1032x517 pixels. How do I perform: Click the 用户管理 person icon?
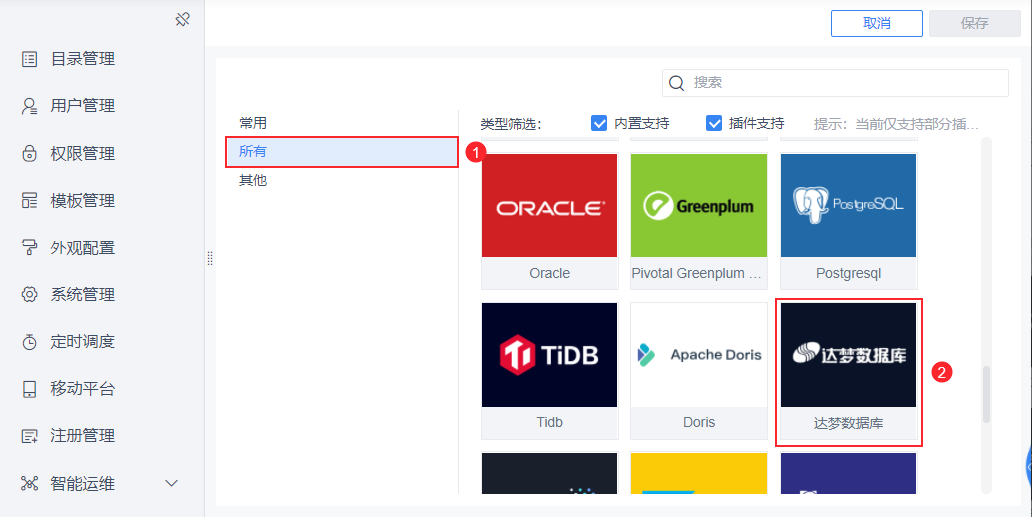tap(30, 106)
